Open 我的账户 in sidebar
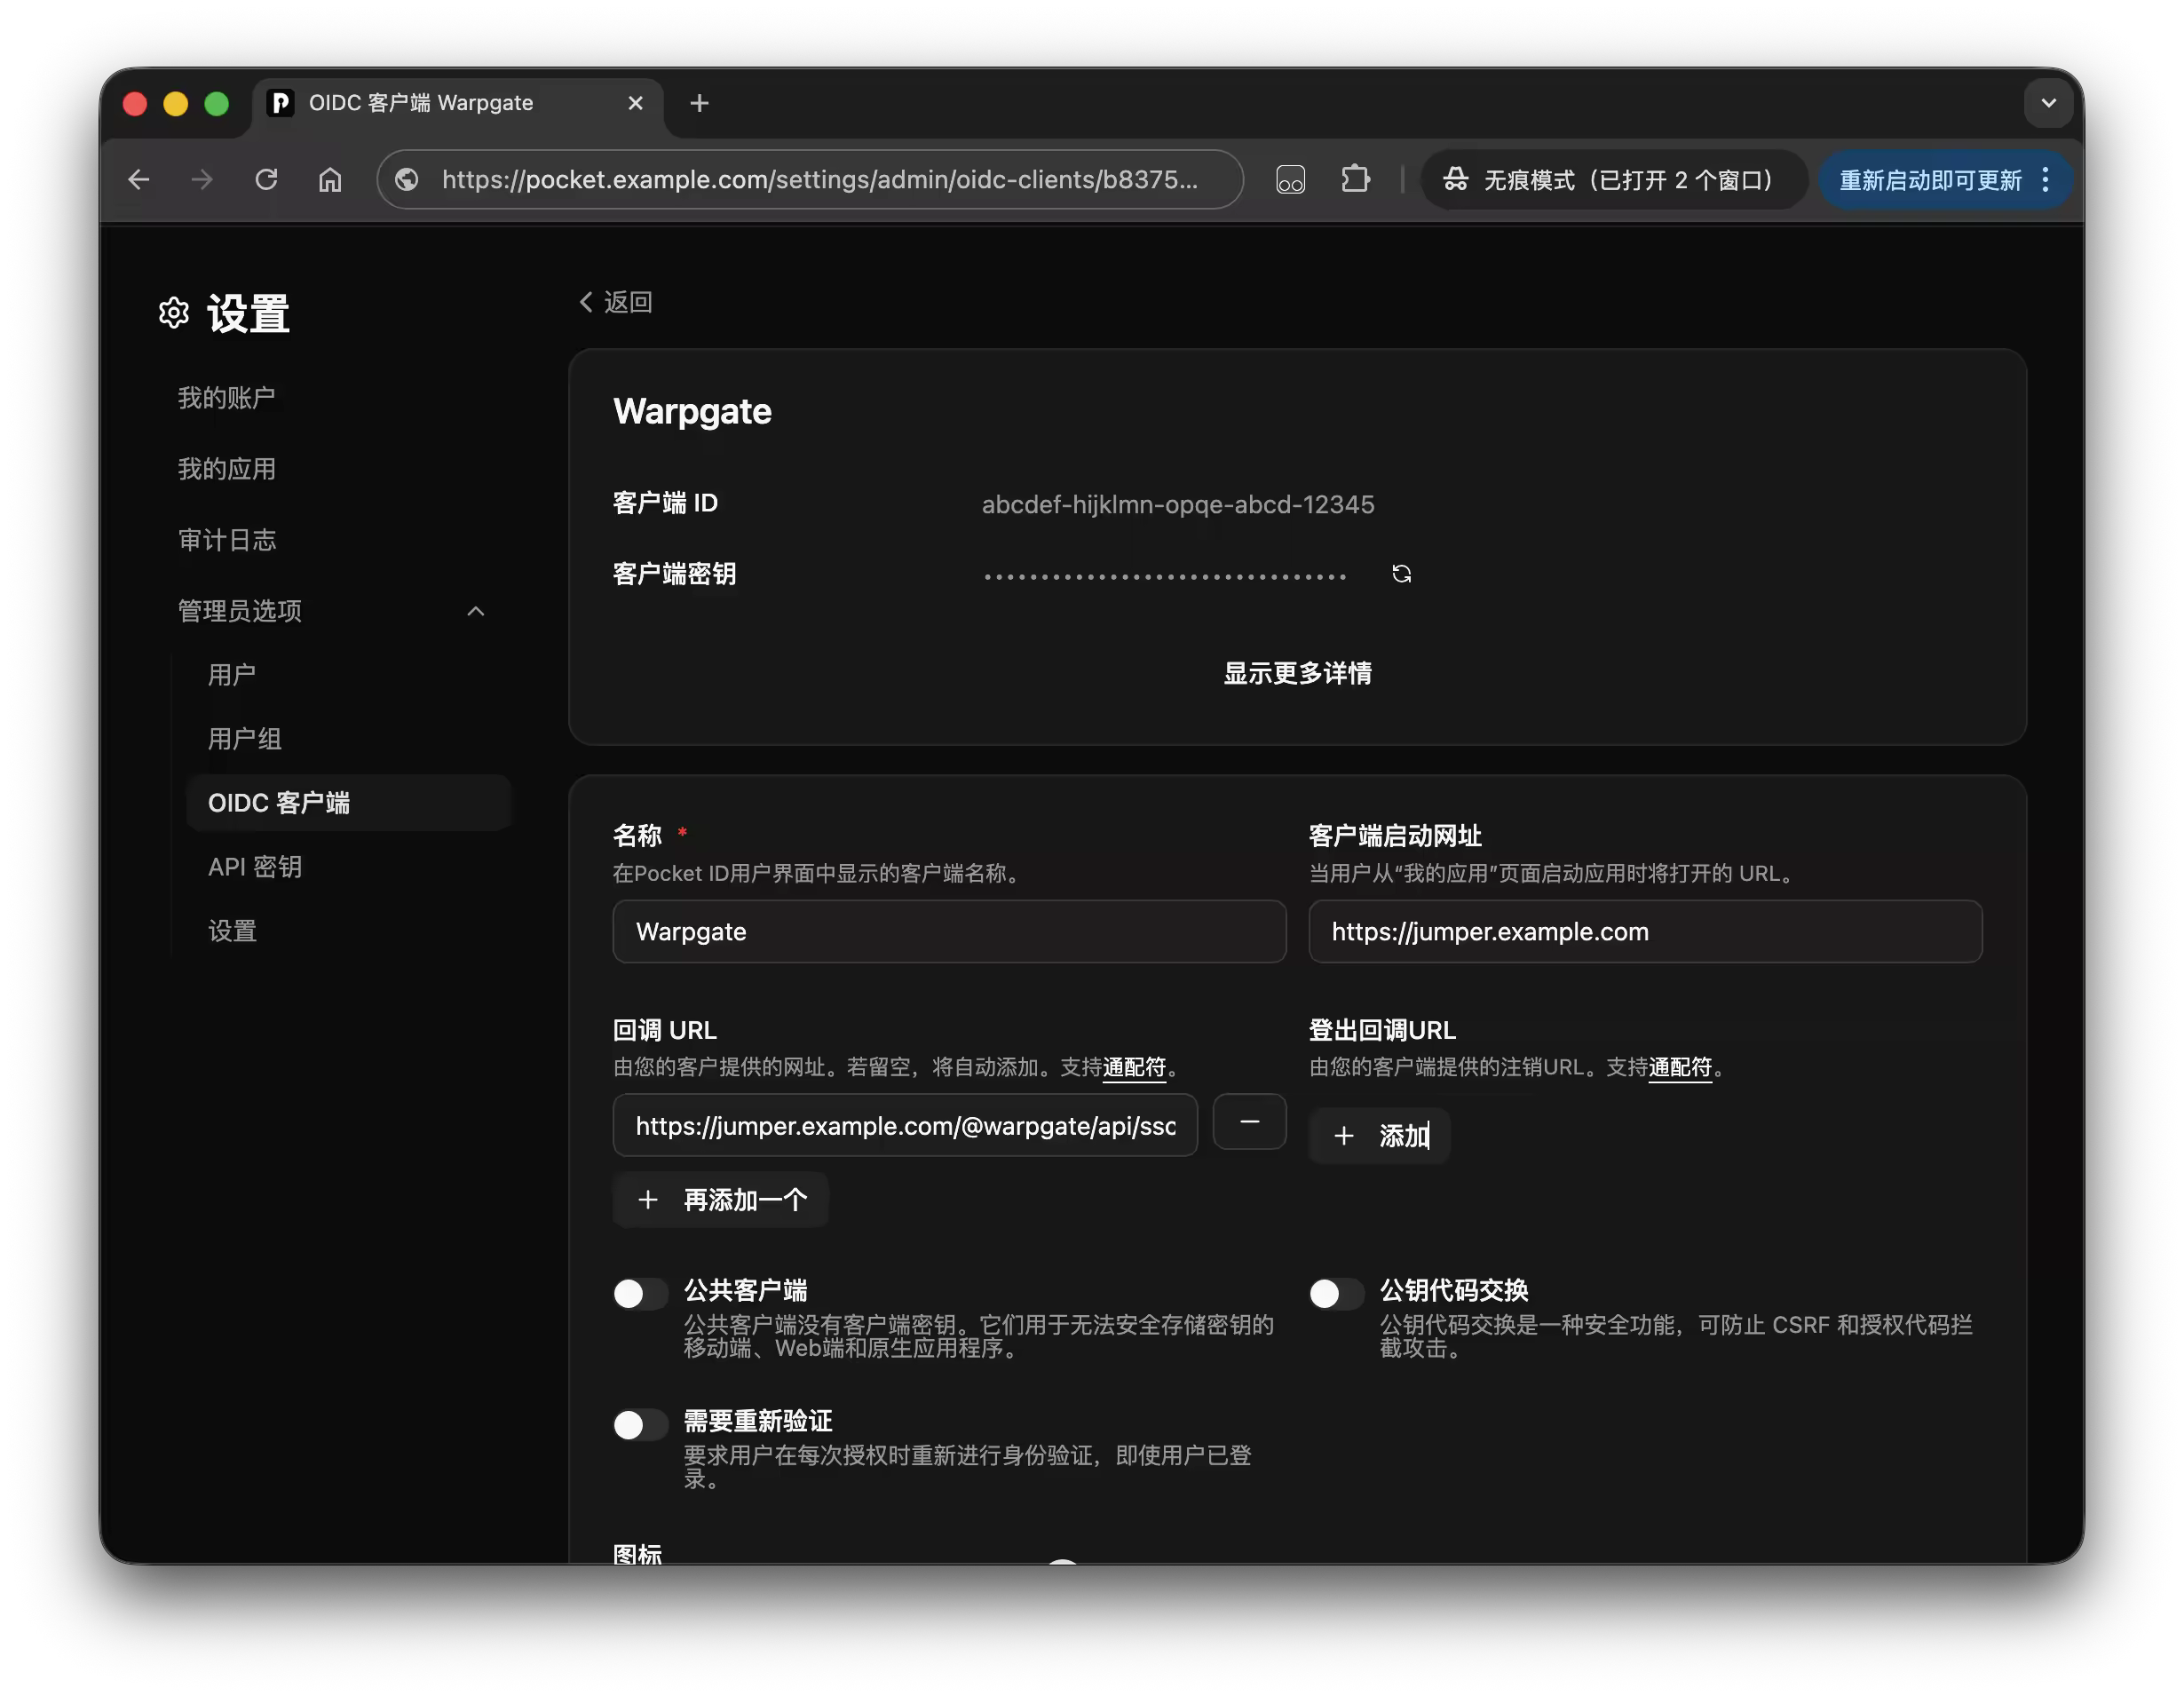Image resolution: width=2184 pixels, height=1696 pixels. coord(227,397)
